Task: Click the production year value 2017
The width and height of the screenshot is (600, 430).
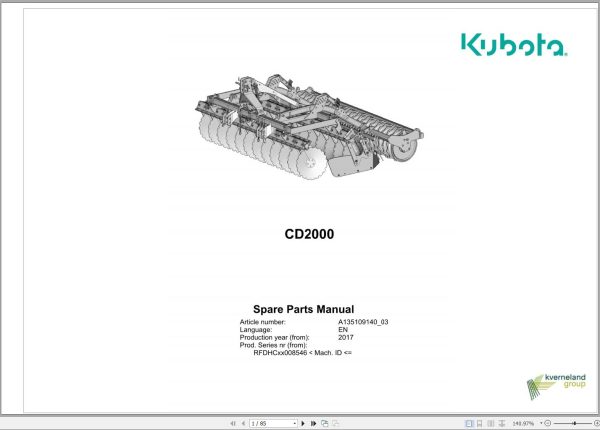Action: pyautogui.click(x=346, y=337)
